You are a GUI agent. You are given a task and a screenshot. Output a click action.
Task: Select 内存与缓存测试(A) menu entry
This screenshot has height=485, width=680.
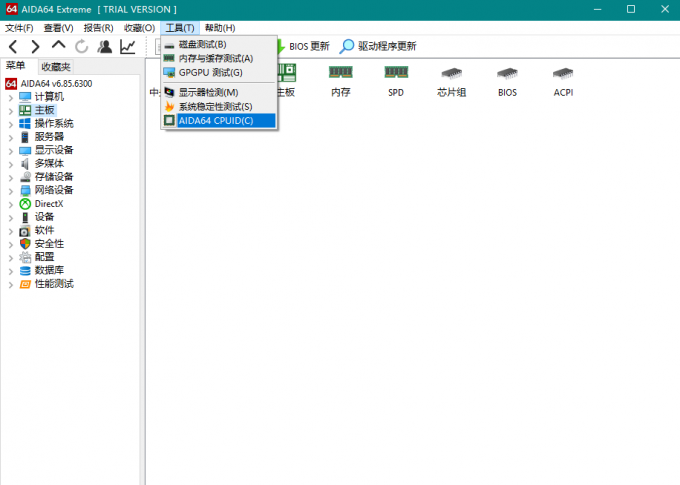point(219,58)
